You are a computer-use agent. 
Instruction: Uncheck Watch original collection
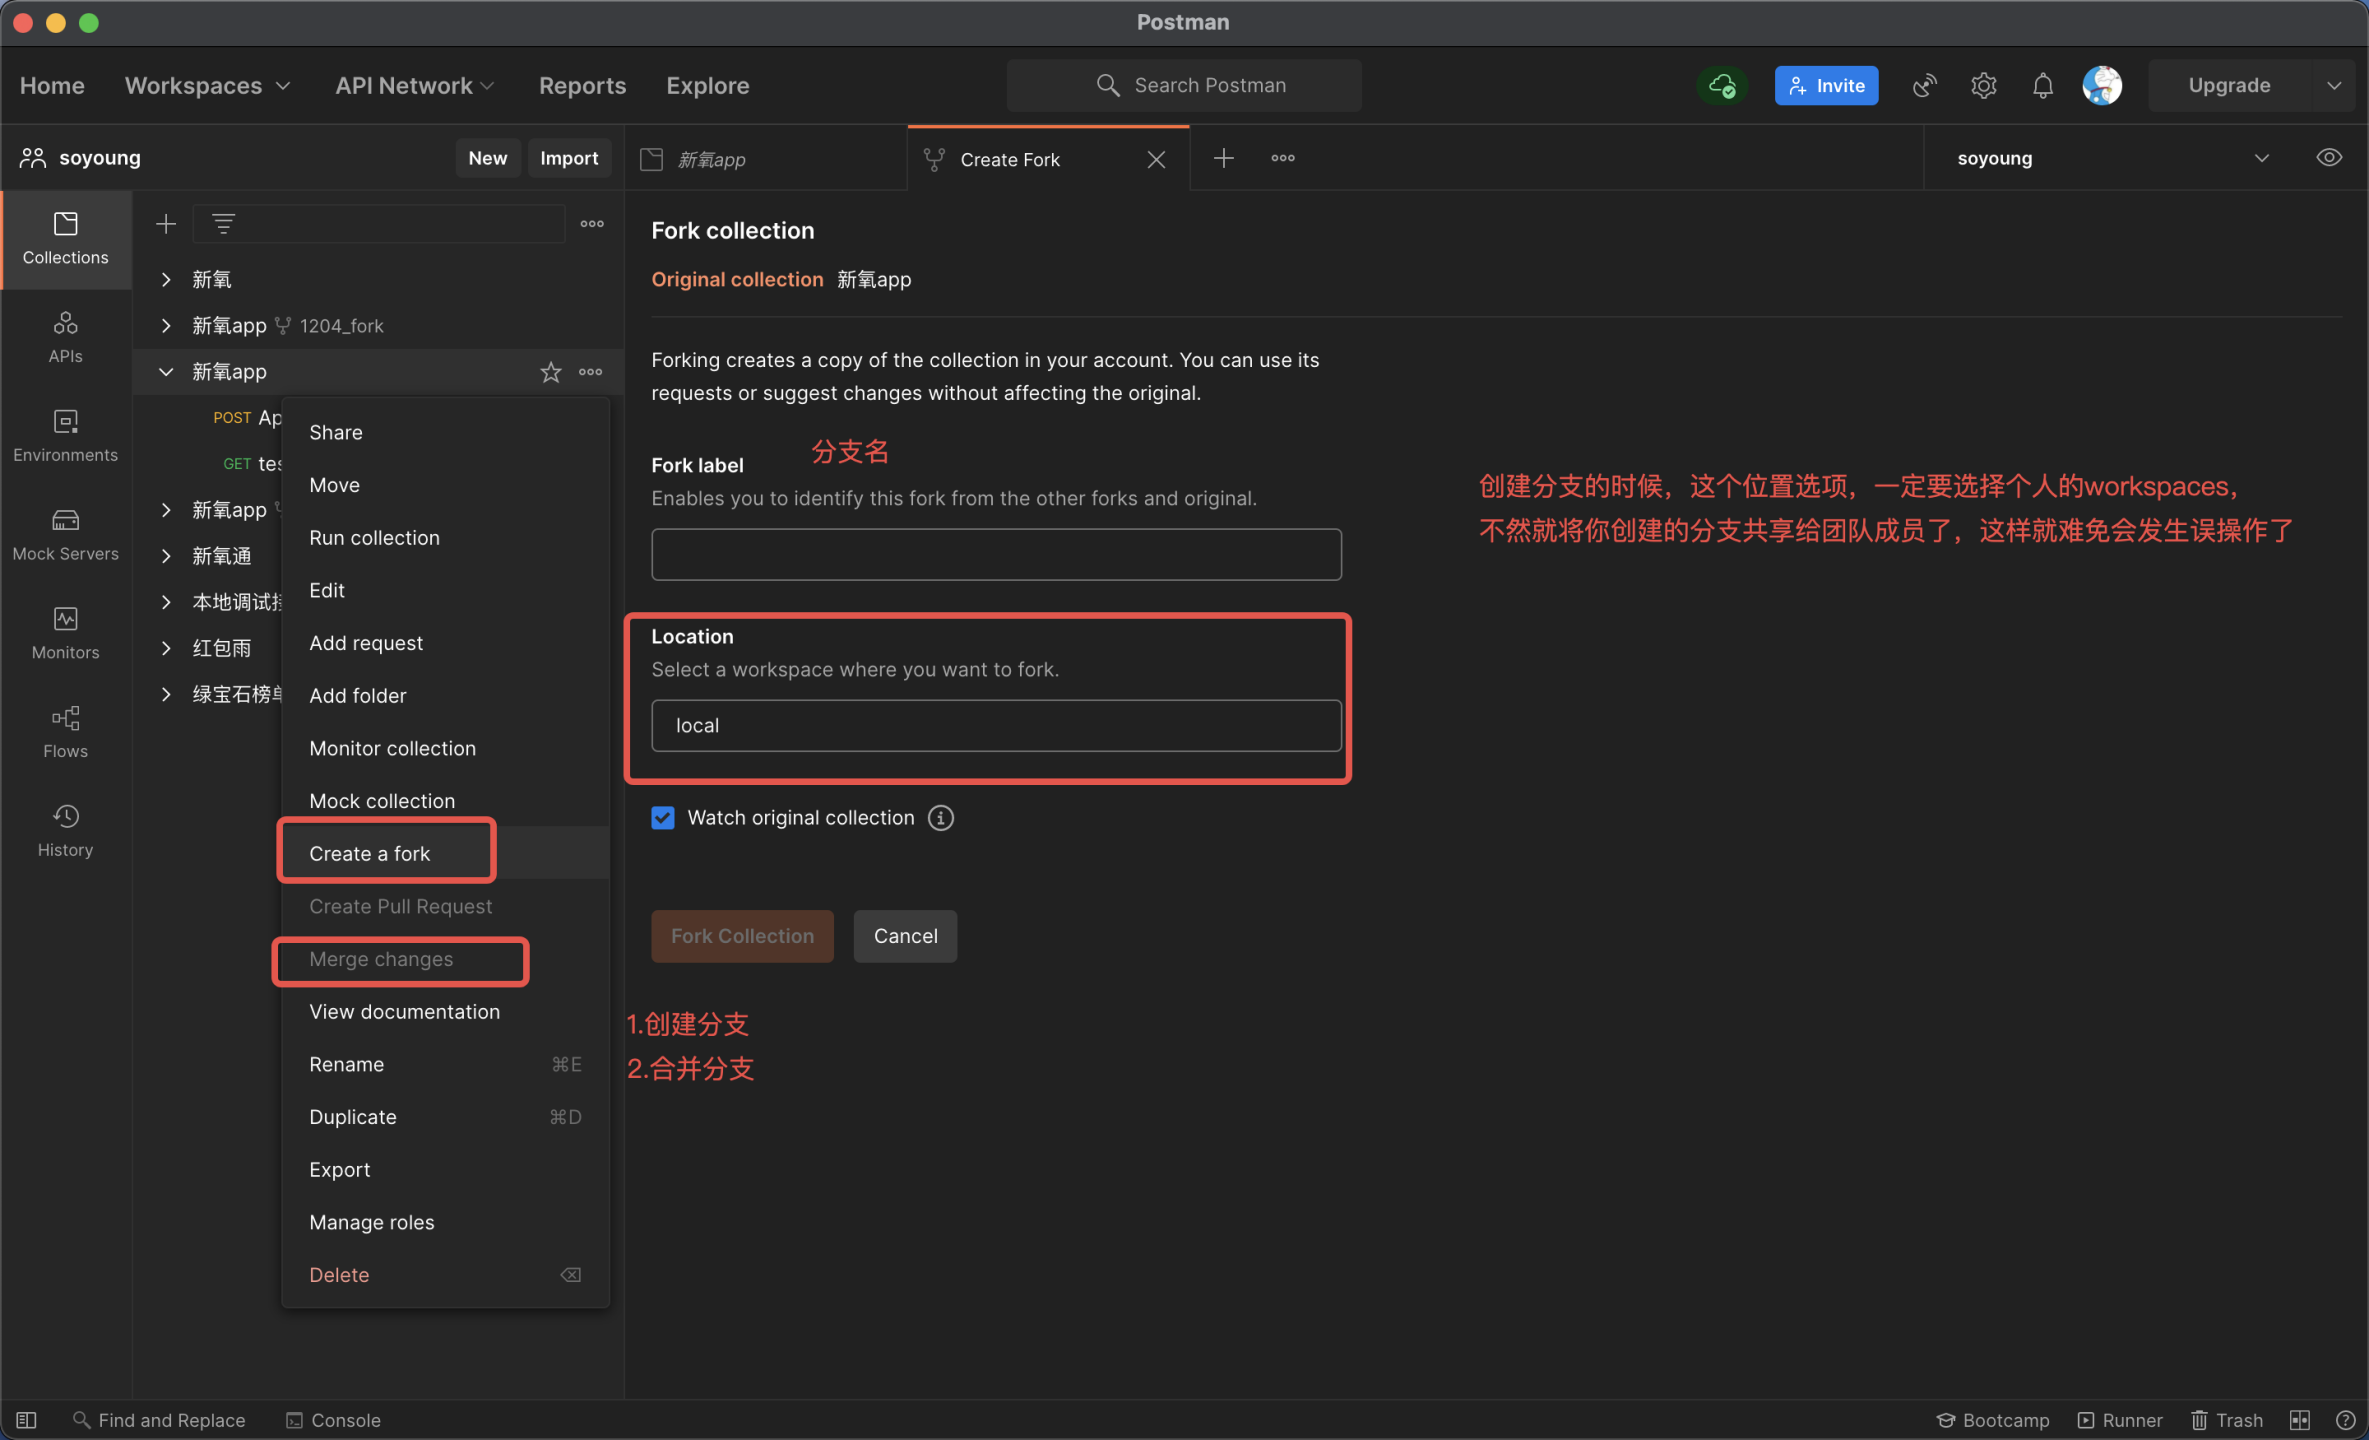[x=662, y=817]
